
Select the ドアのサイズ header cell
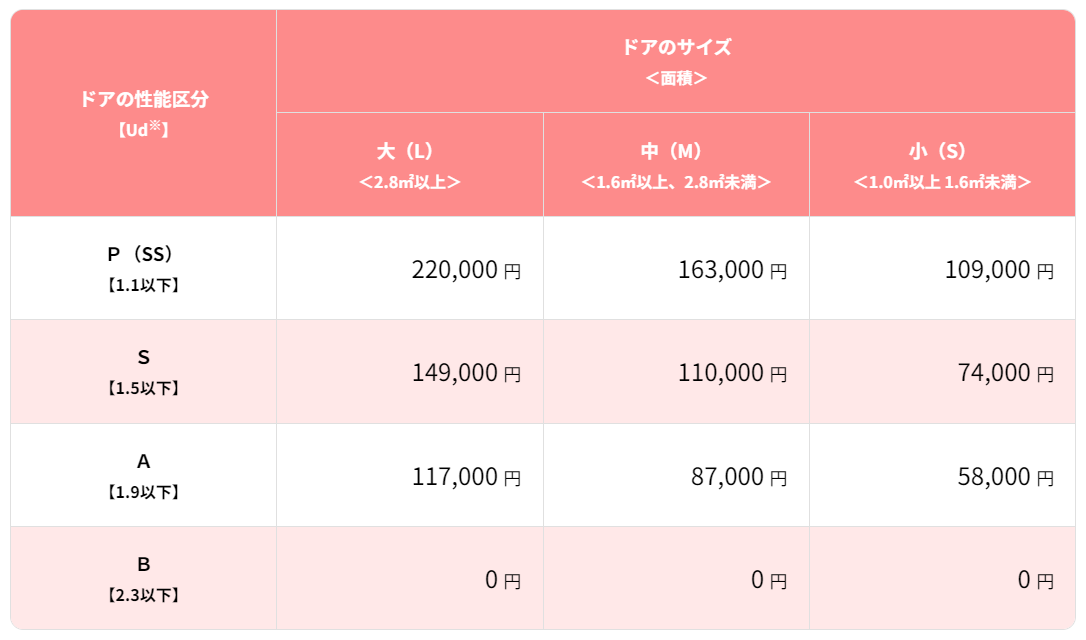pos(676,61)
